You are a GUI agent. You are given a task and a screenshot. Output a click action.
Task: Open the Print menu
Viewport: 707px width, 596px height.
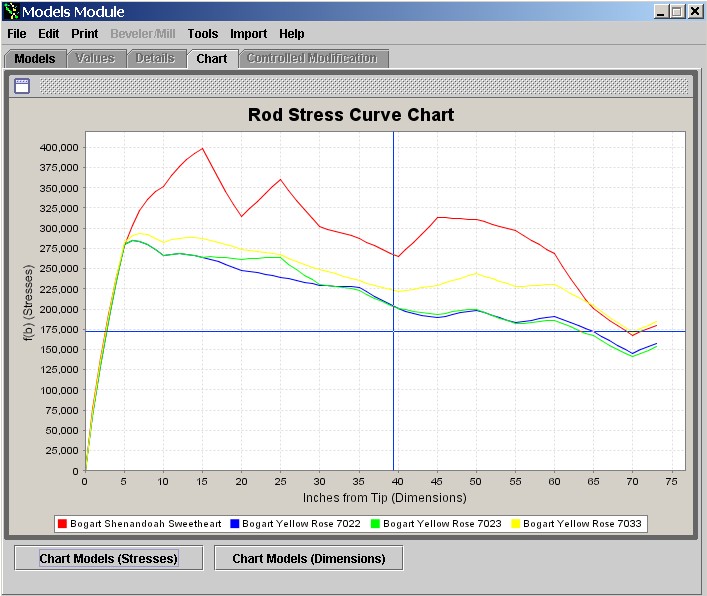84,33
